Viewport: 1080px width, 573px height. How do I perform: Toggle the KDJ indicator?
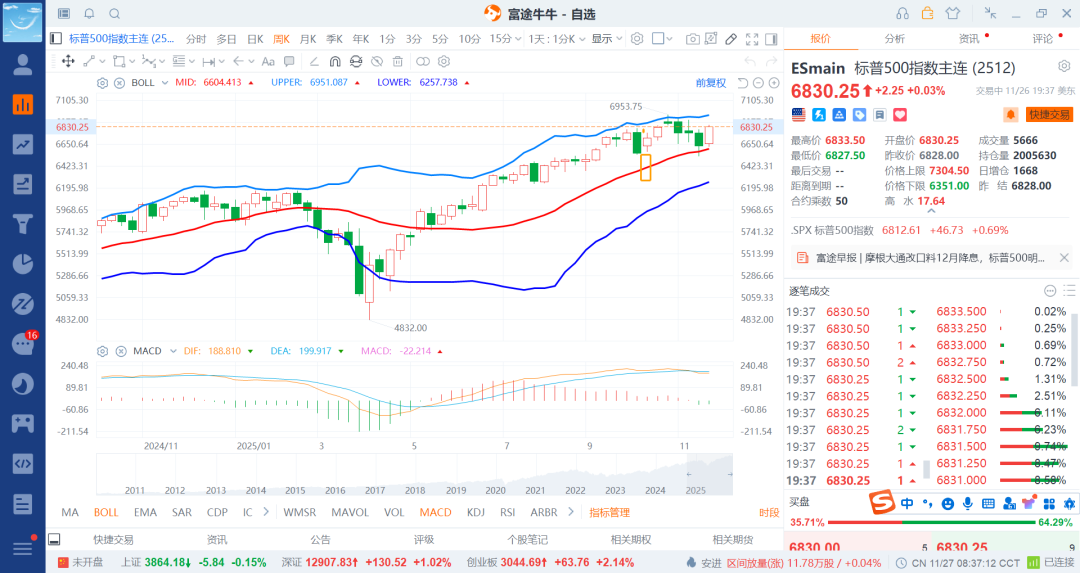tap(475, 512)
